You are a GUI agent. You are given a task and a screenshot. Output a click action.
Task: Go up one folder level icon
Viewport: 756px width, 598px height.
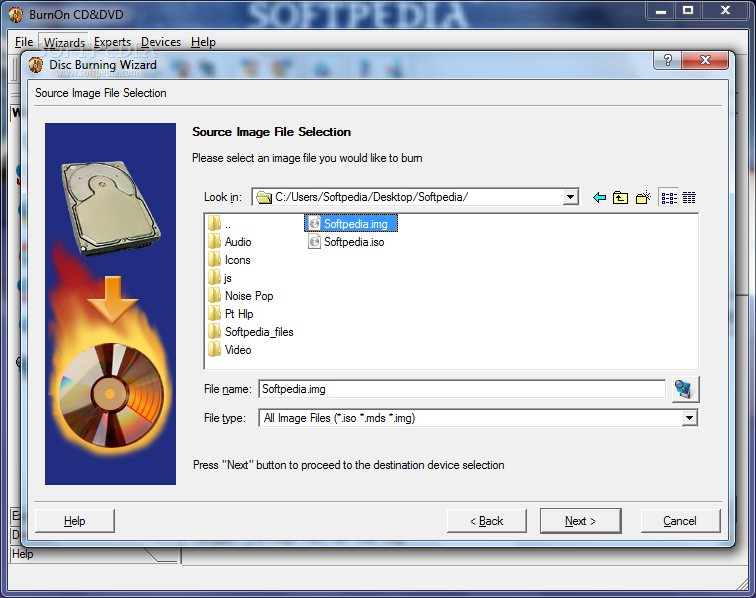621,197
